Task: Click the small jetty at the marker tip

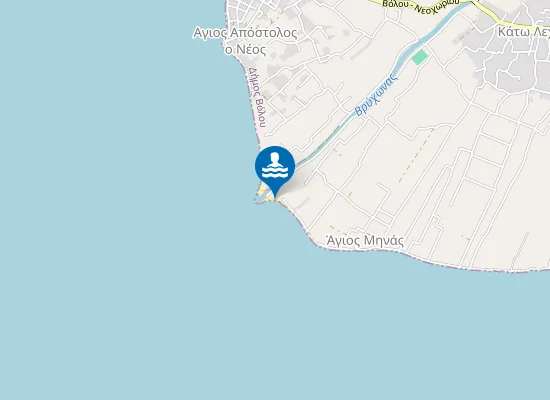Action: click(x=261, y=202)
